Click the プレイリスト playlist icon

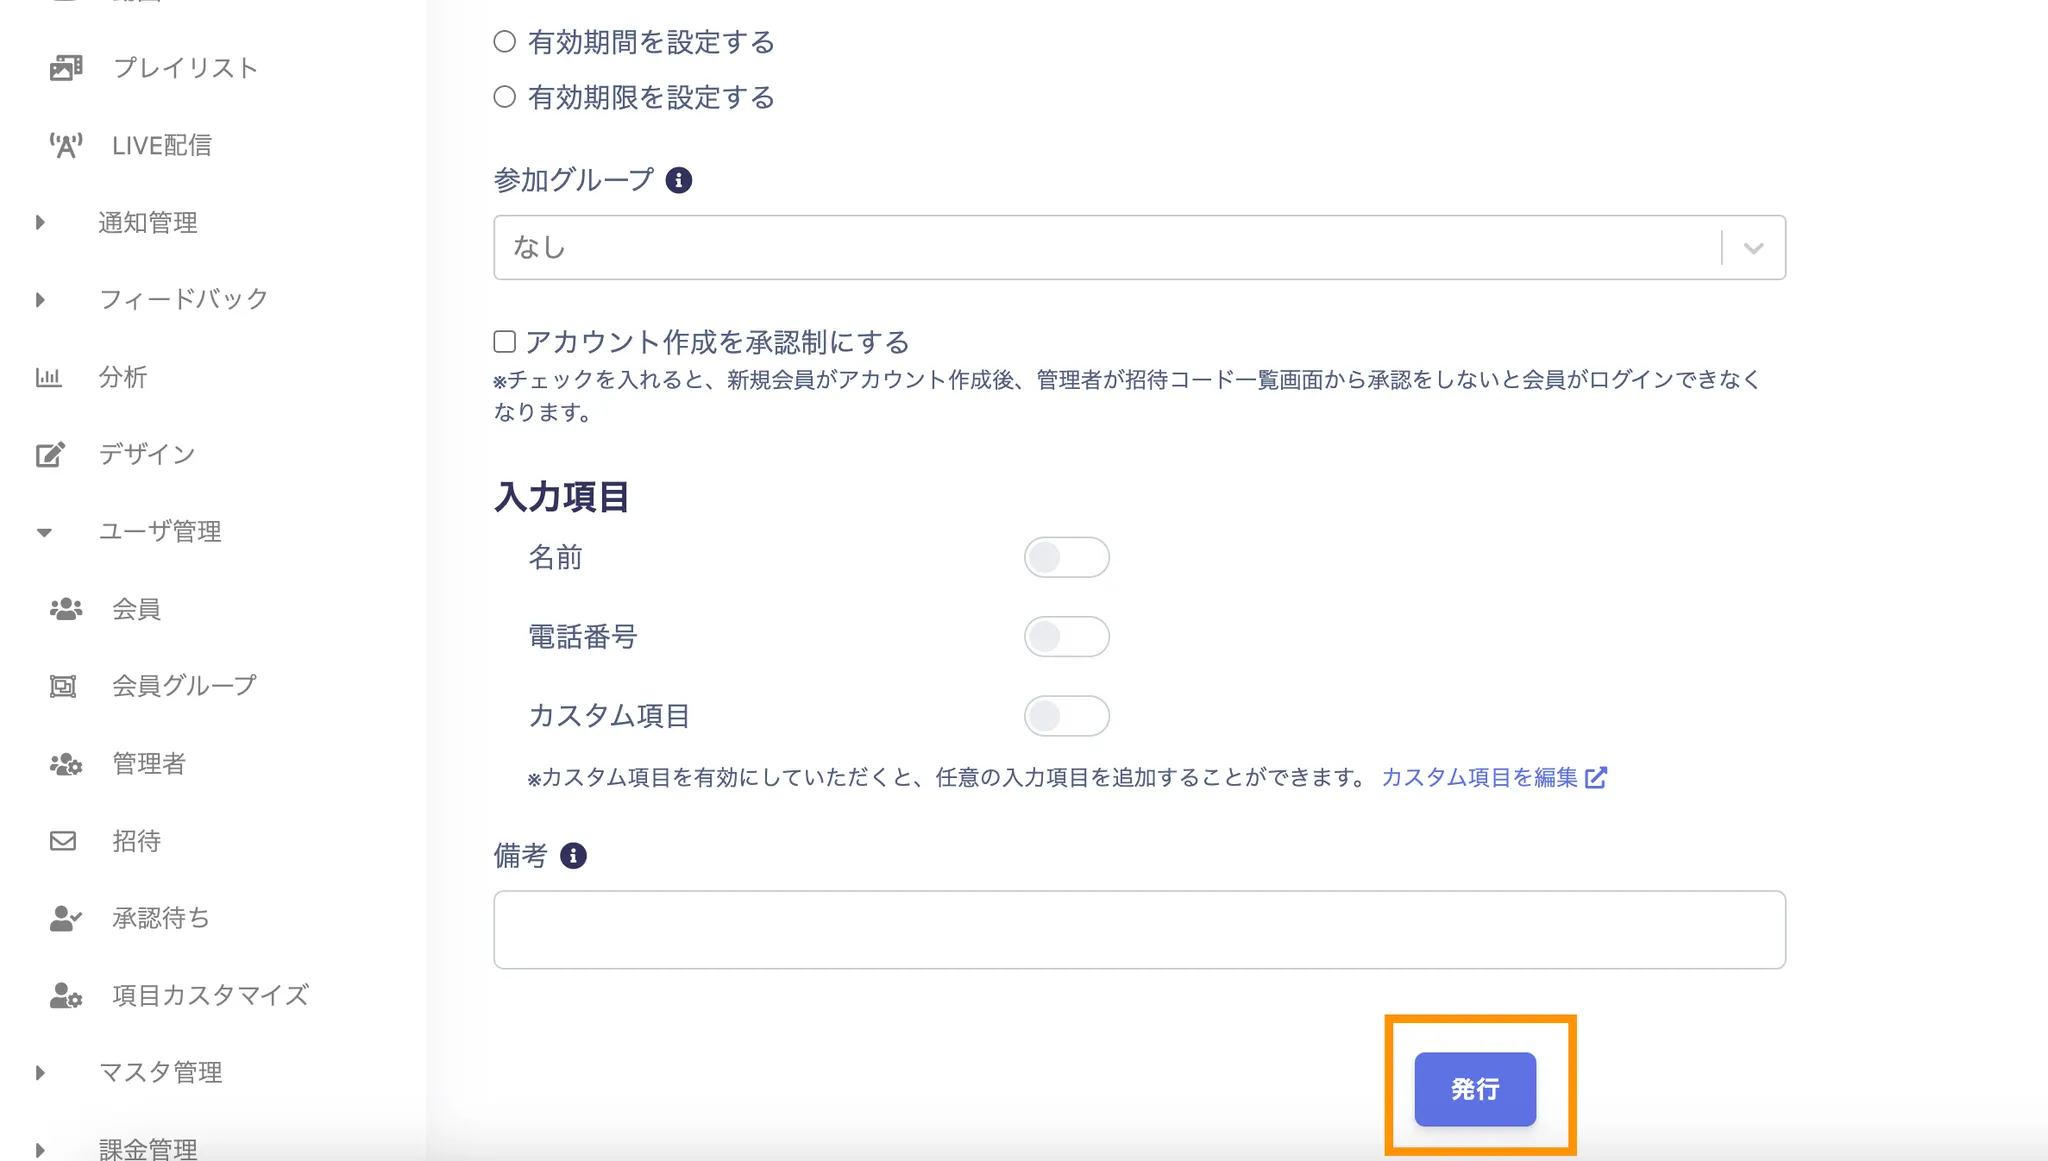66,68
